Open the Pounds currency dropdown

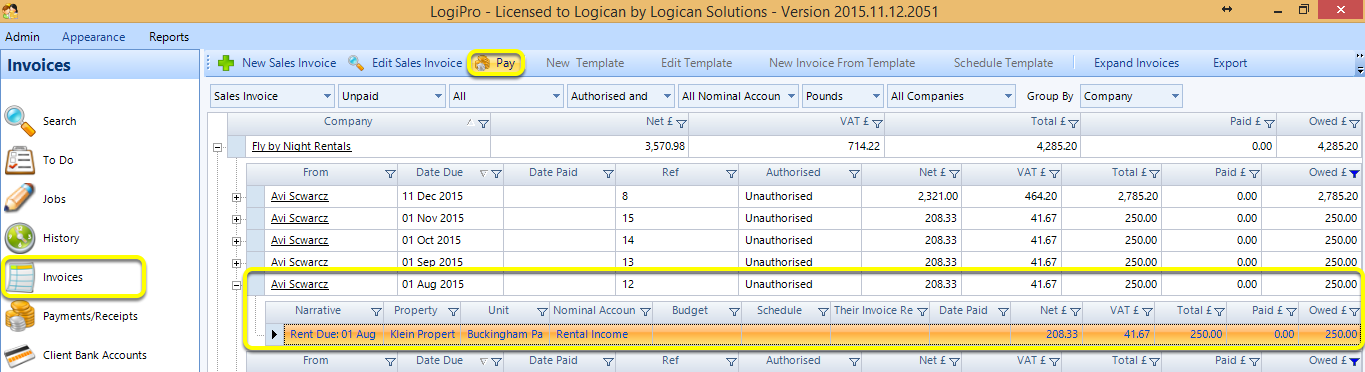(843, 96)
